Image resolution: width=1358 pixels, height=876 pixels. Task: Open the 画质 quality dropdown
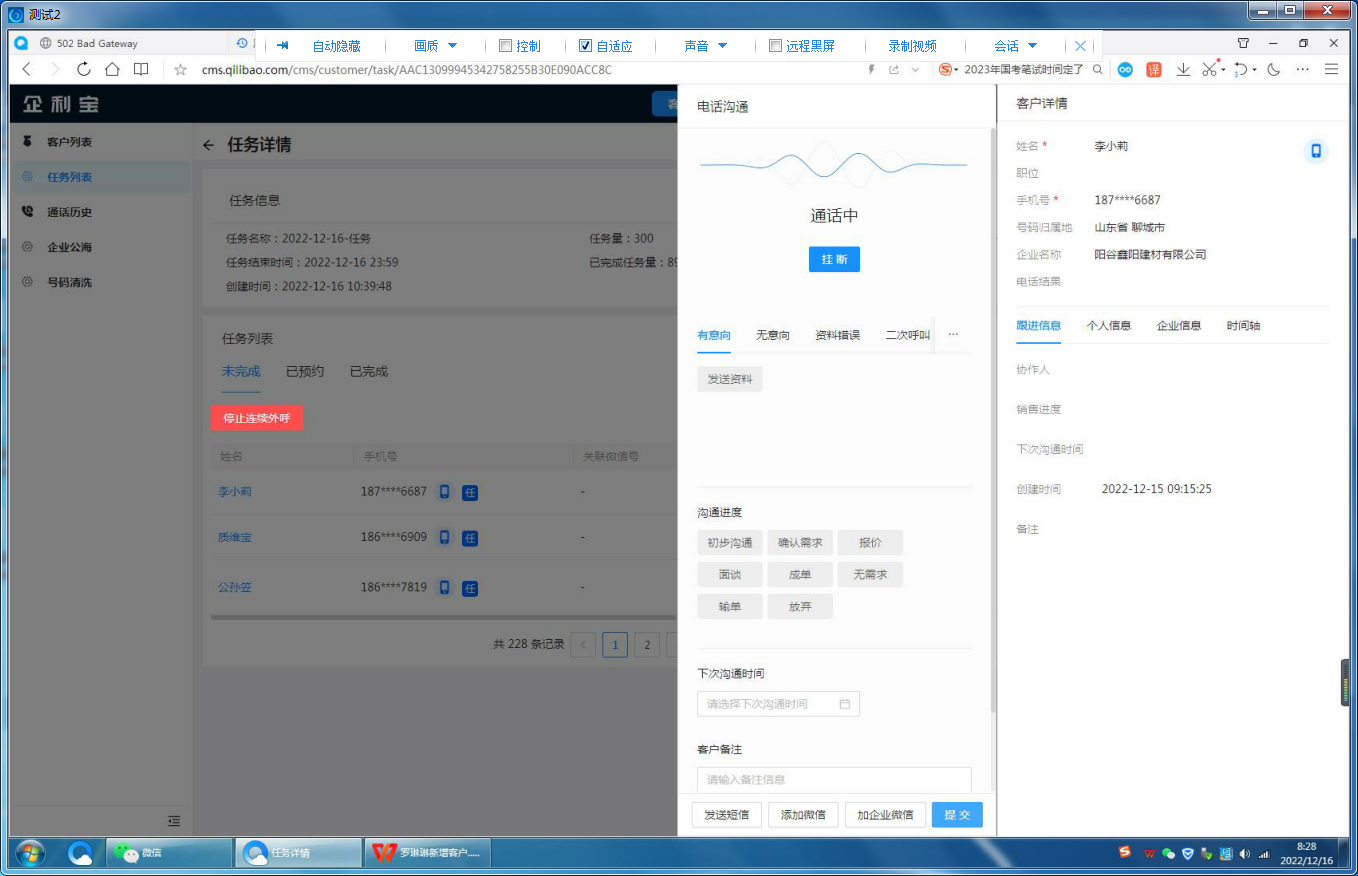[x=435, y=46]
